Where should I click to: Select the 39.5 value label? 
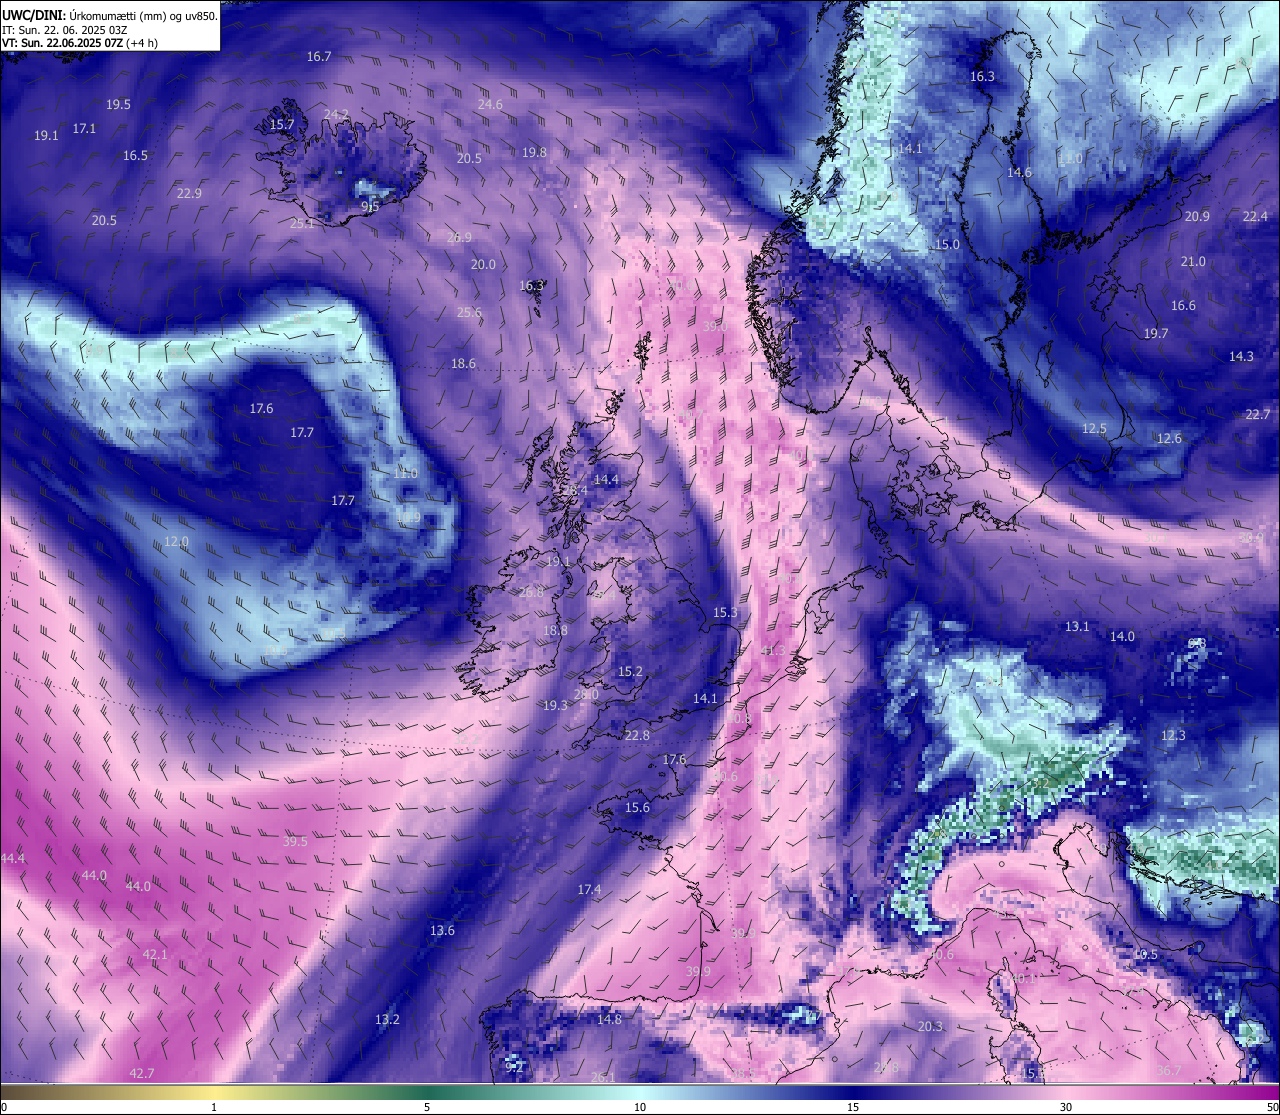point(295,841)
